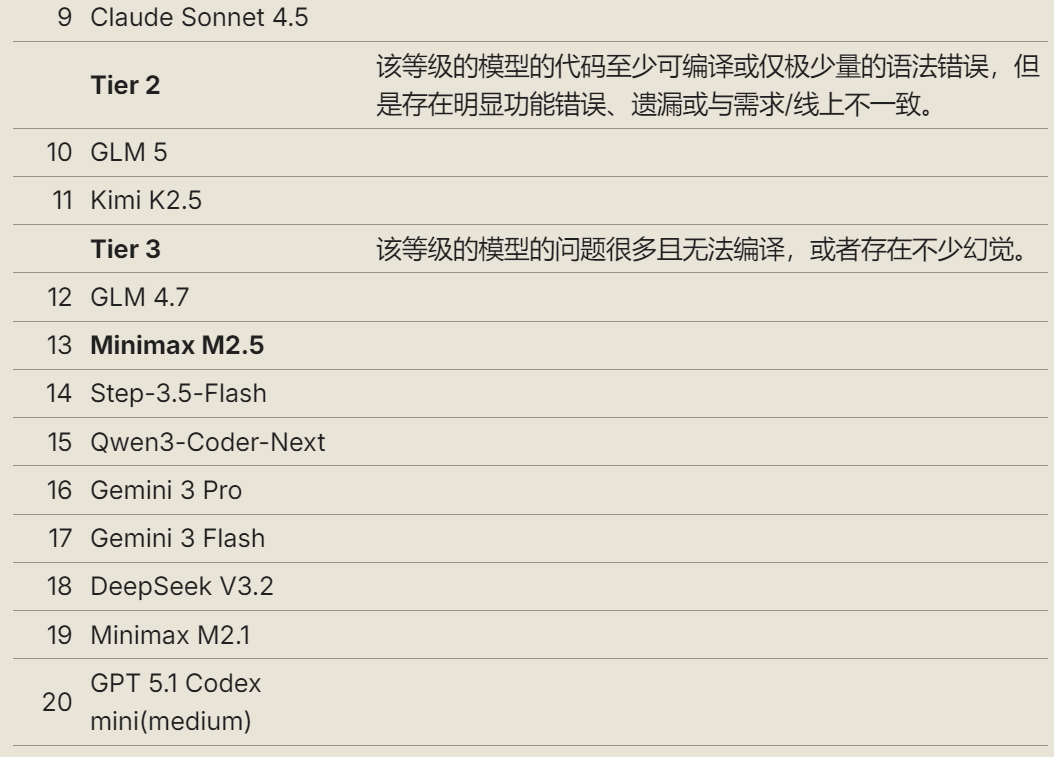Select the GPT 5.1 Codex mini(medium) entry
This screenshot has height=757, width=1054.
click(175, 702)
